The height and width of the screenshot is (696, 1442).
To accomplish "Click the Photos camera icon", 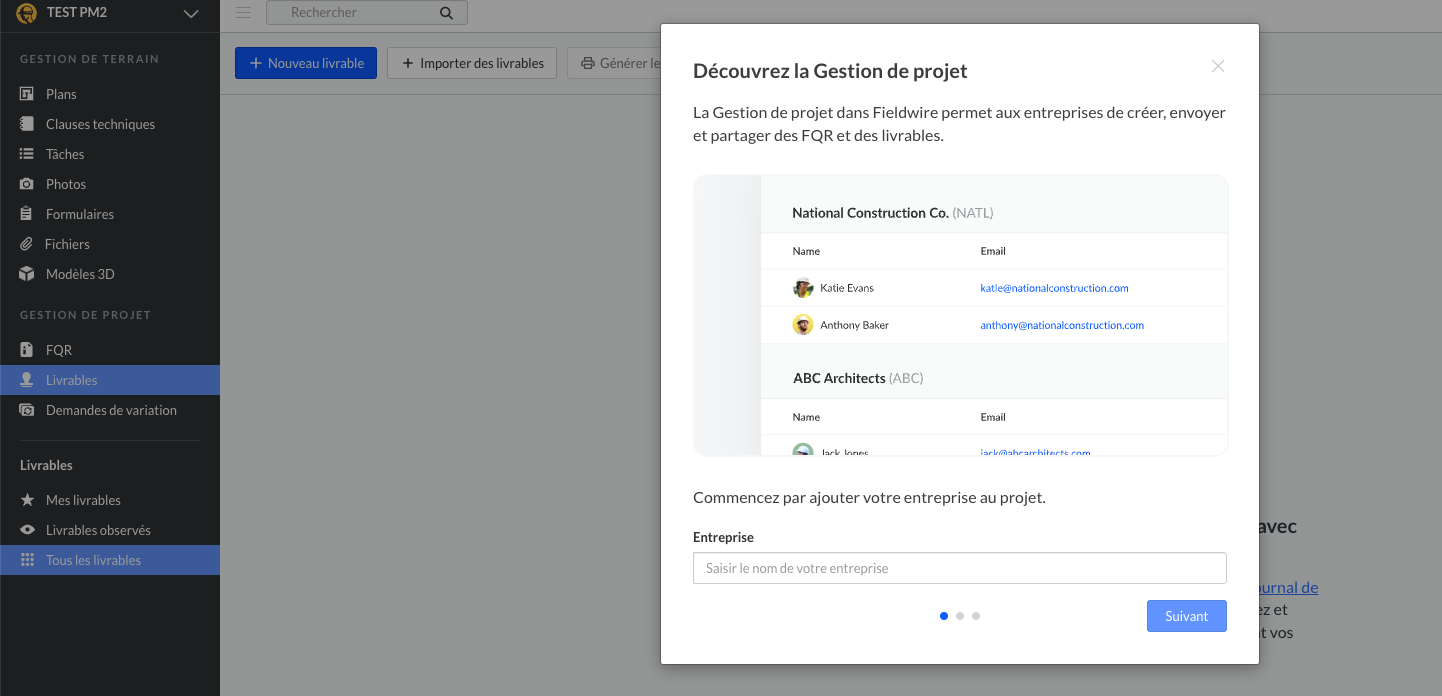I will coord(27,184).
